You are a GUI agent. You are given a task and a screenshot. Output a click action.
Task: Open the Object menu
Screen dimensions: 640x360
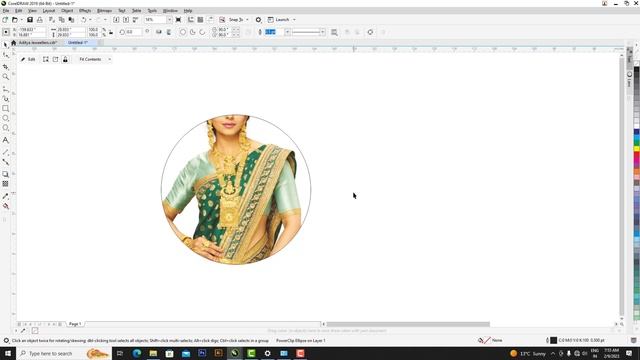pyautogui.click(x=67, y=11)
